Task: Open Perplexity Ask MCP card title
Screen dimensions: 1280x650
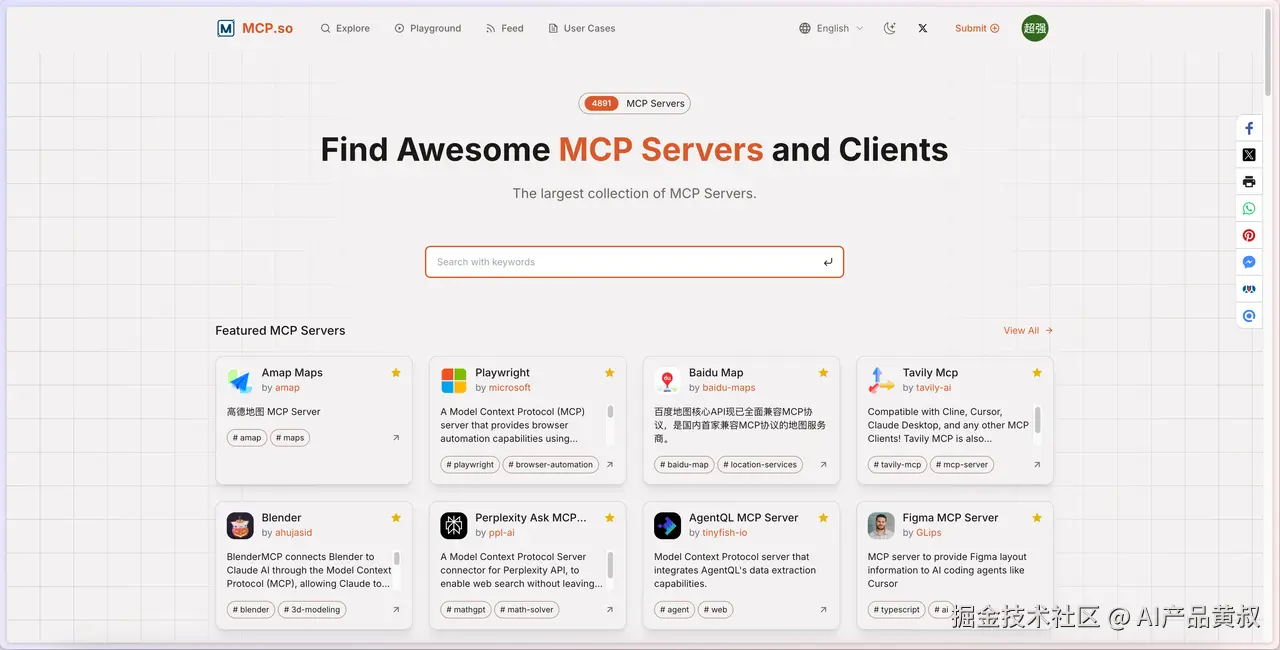Action: point(531,517)
